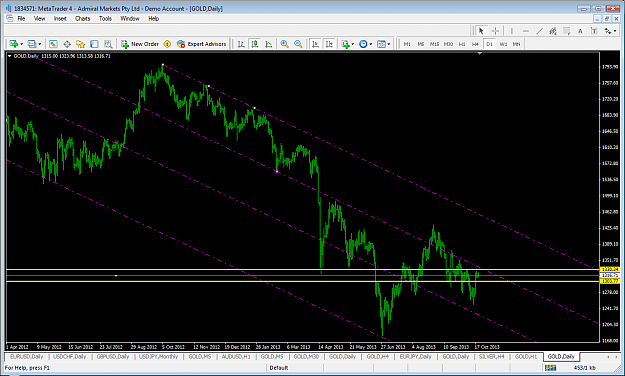
Task: Select the Text 'A' tool
Action: pyautogui.click(x=580, y=31)
